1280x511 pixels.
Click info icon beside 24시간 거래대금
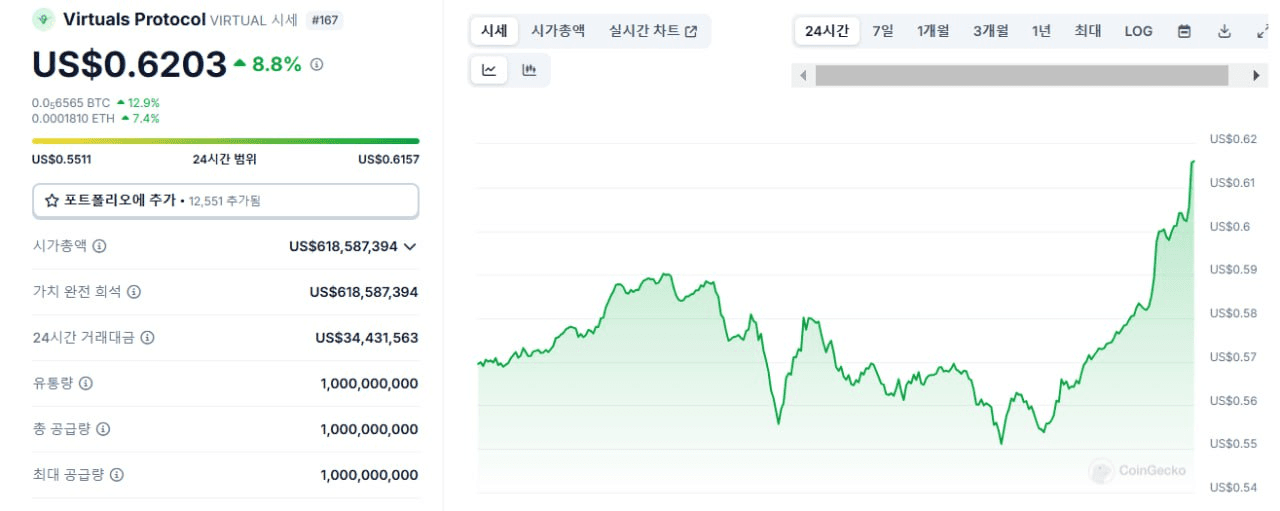pyautogui.click(x=147, y=338)
